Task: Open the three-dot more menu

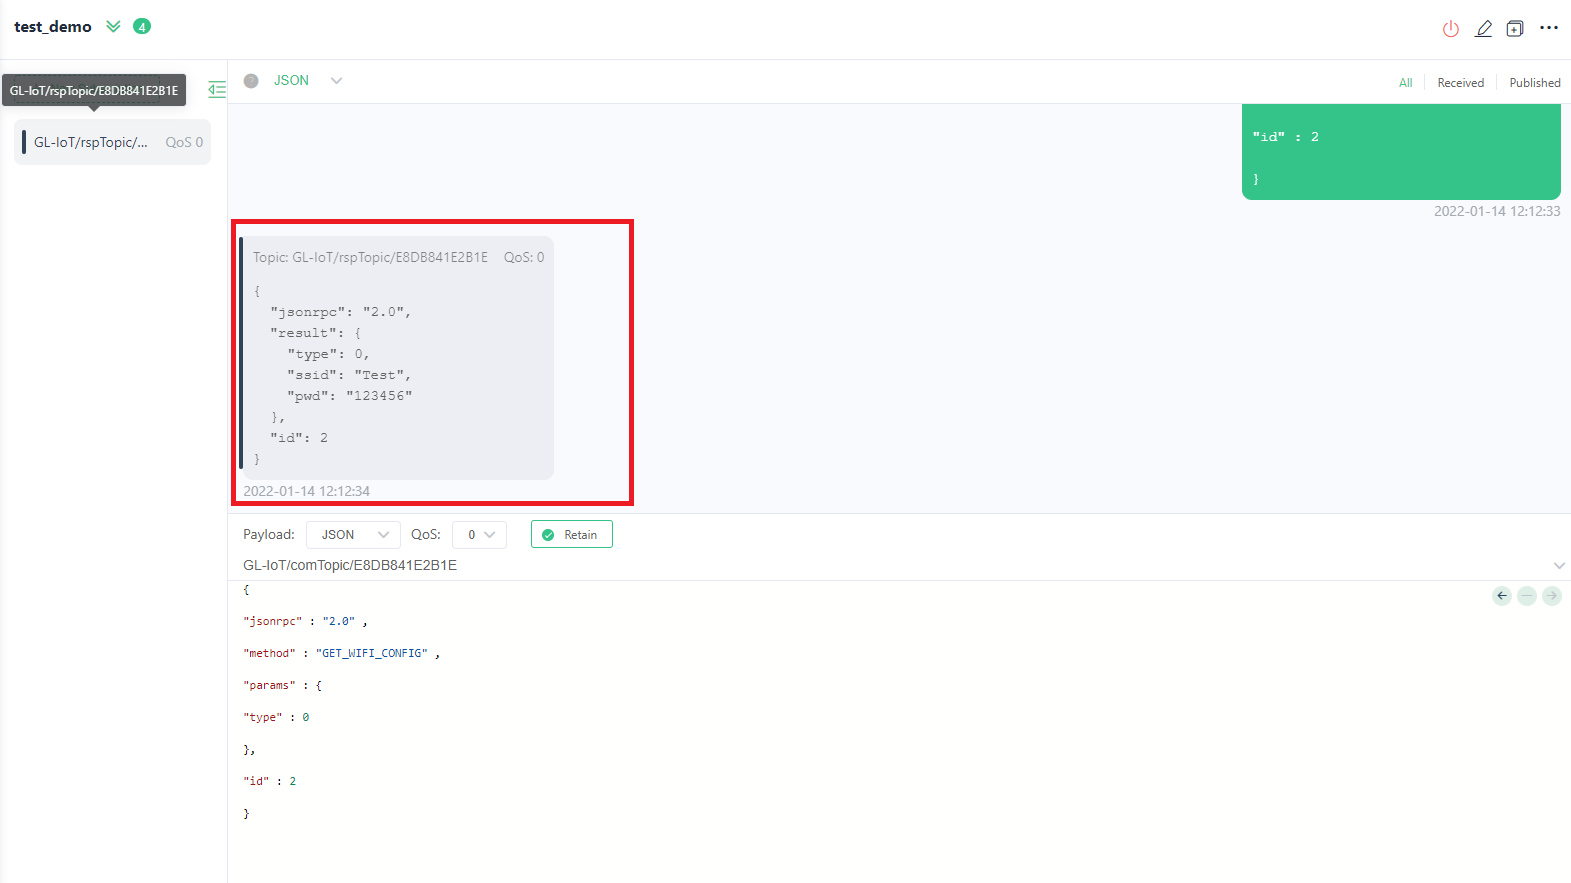Action: pos(1549,28)
